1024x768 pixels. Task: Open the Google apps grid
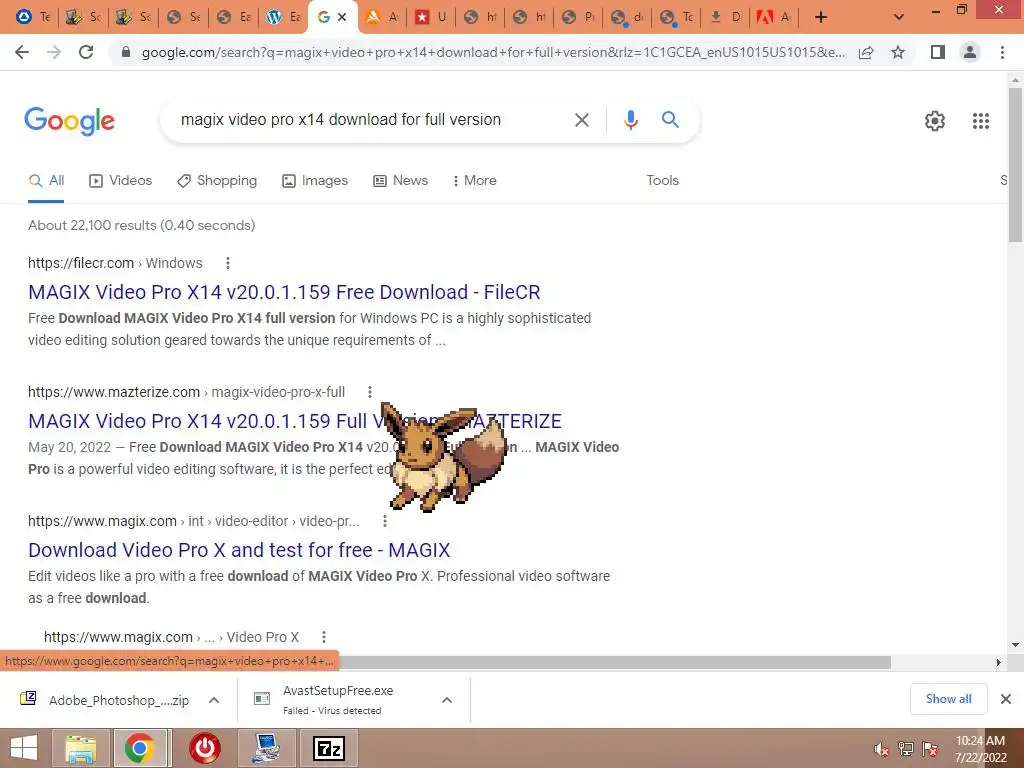[980, 121]
